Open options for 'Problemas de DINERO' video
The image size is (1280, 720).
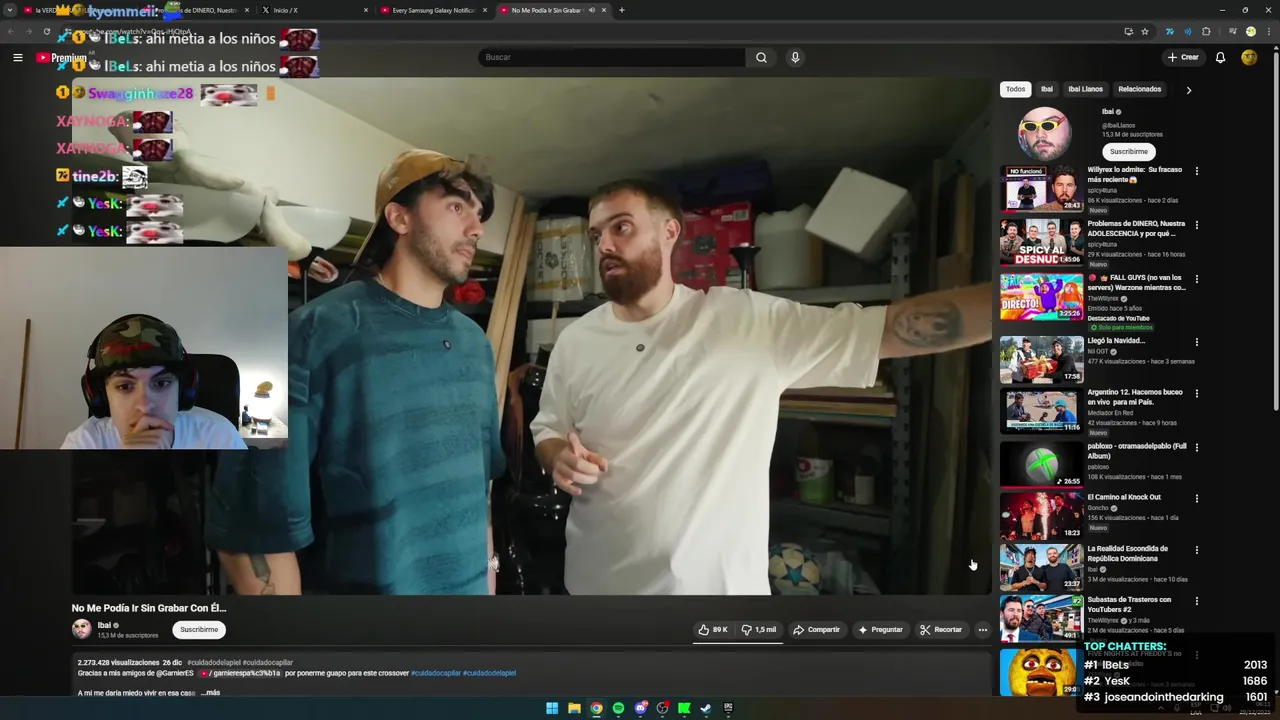pos(1196,225)
